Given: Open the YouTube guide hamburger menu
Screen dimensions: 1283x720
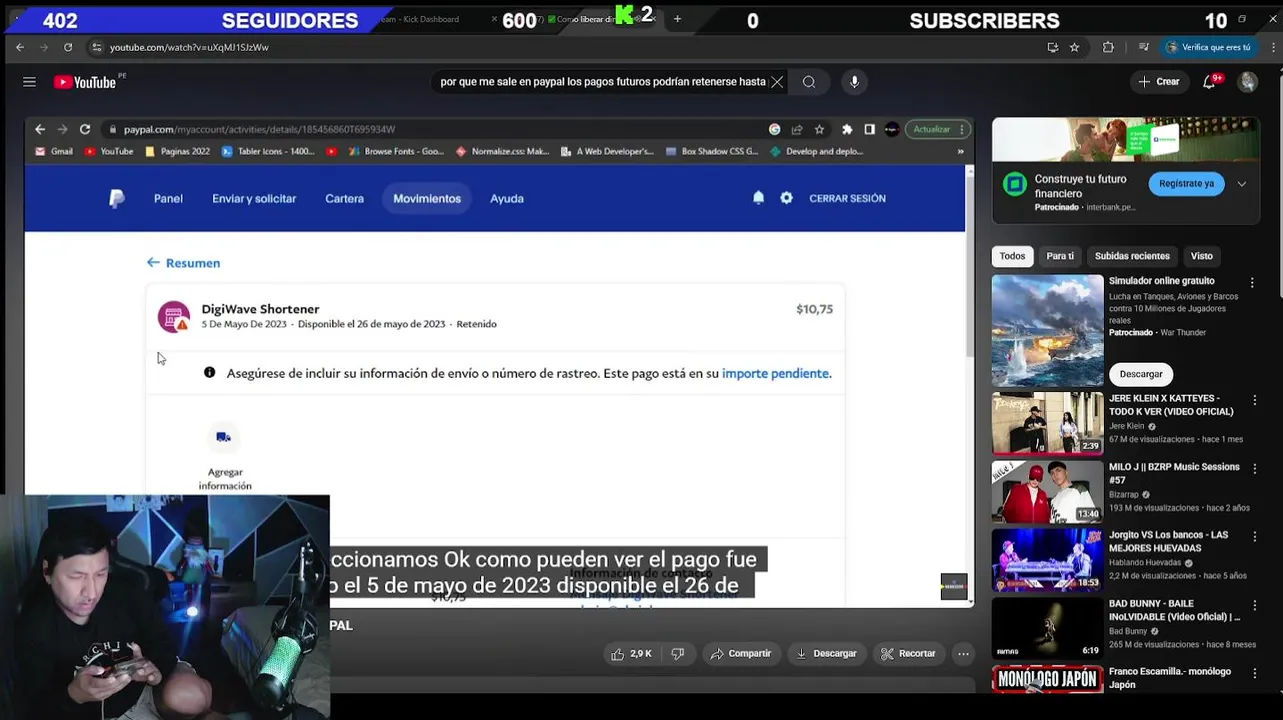Looking at the screenshot, I should 29,82.
